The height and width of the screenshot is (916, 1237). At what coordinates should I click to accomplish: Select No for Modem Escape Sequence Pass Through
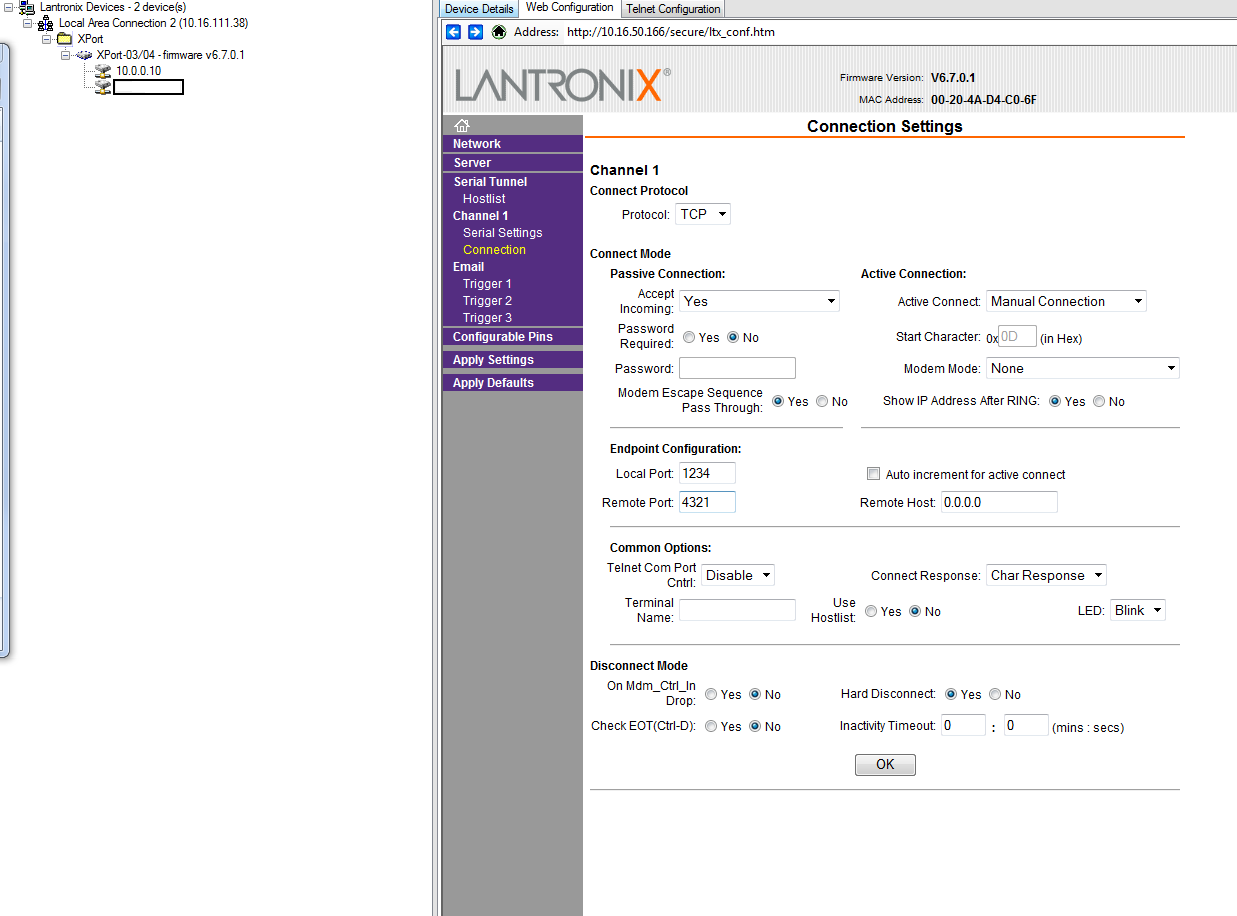(x=822, y=401)
